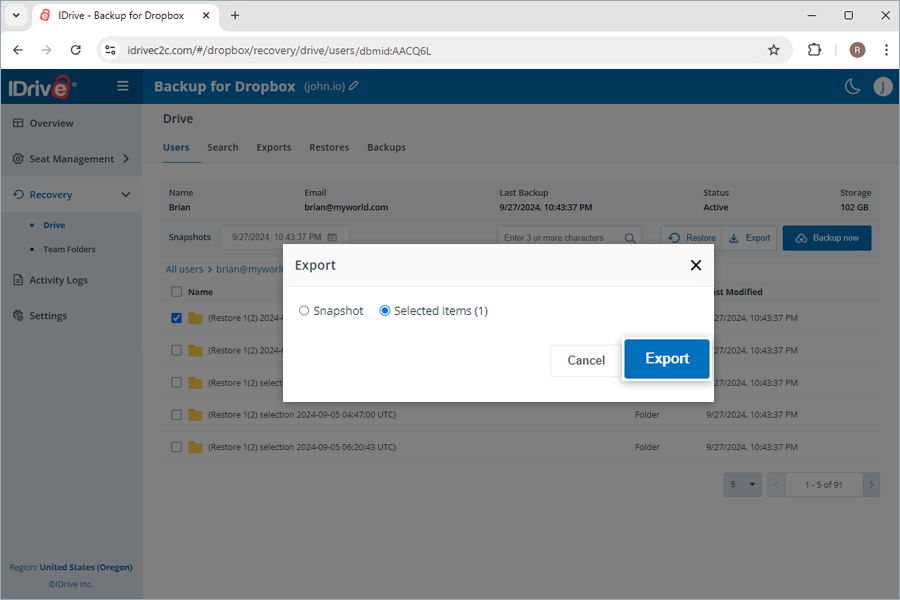Open the page size dropdown showing 5

(x=742, y=484)
